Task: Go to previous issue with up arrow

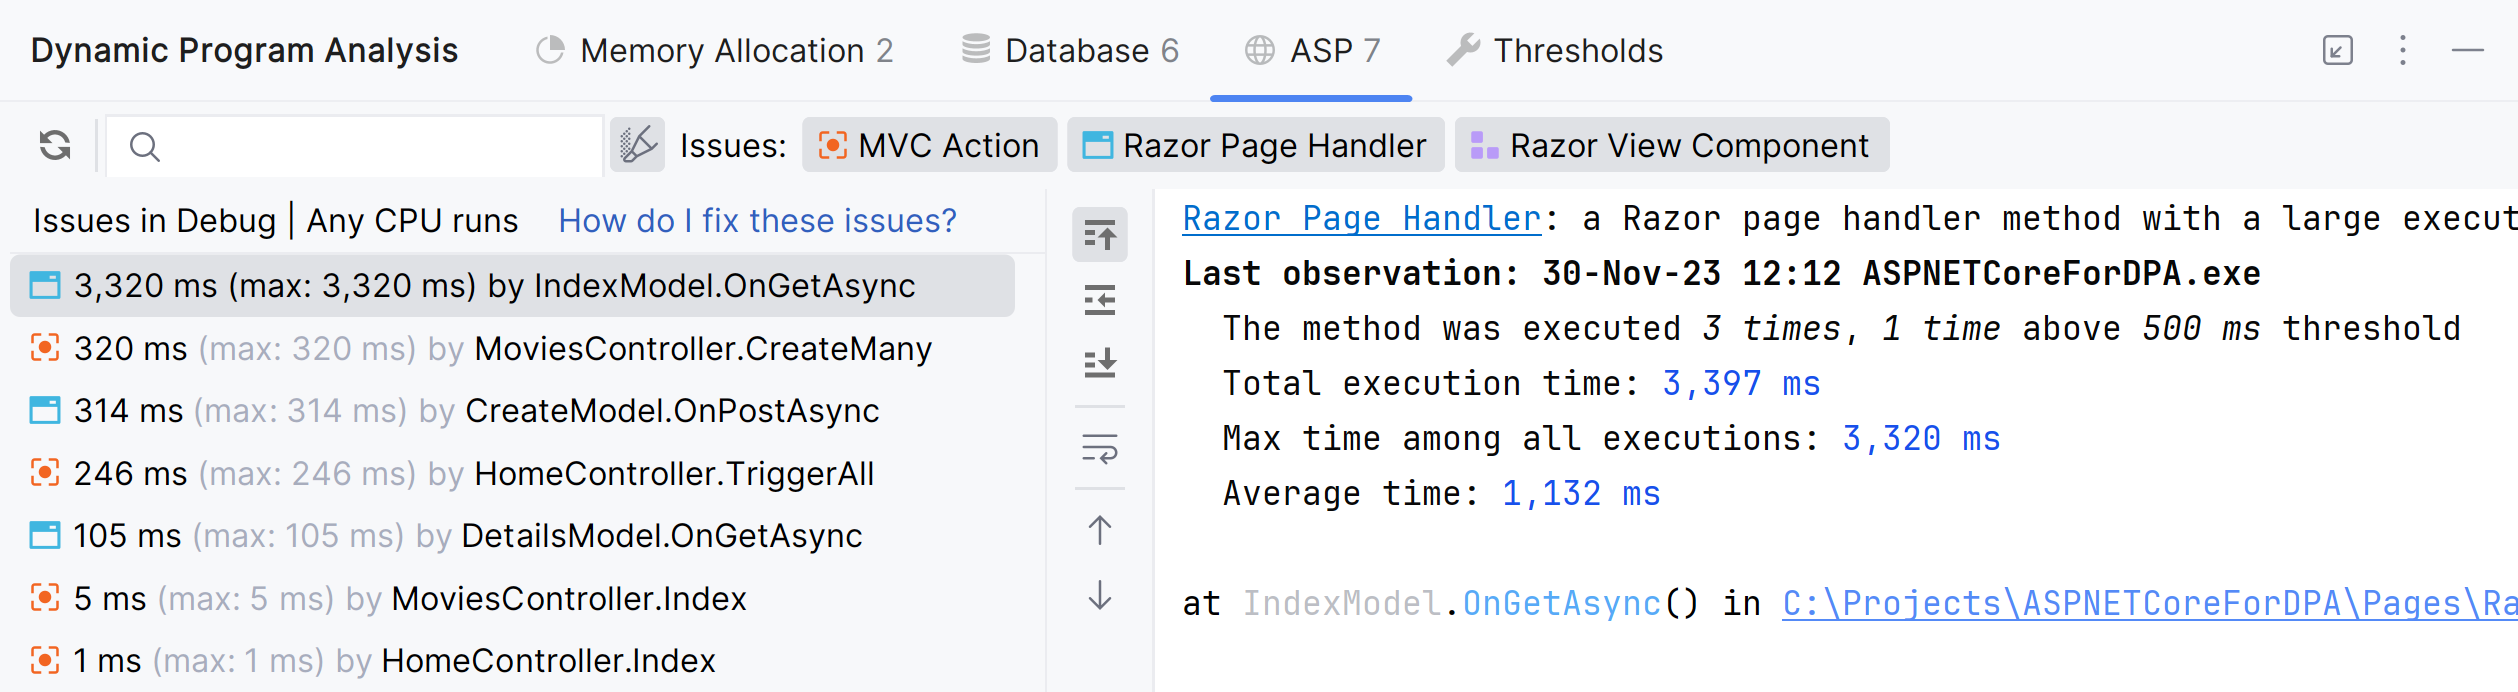Action: (x=1100, y=531)
